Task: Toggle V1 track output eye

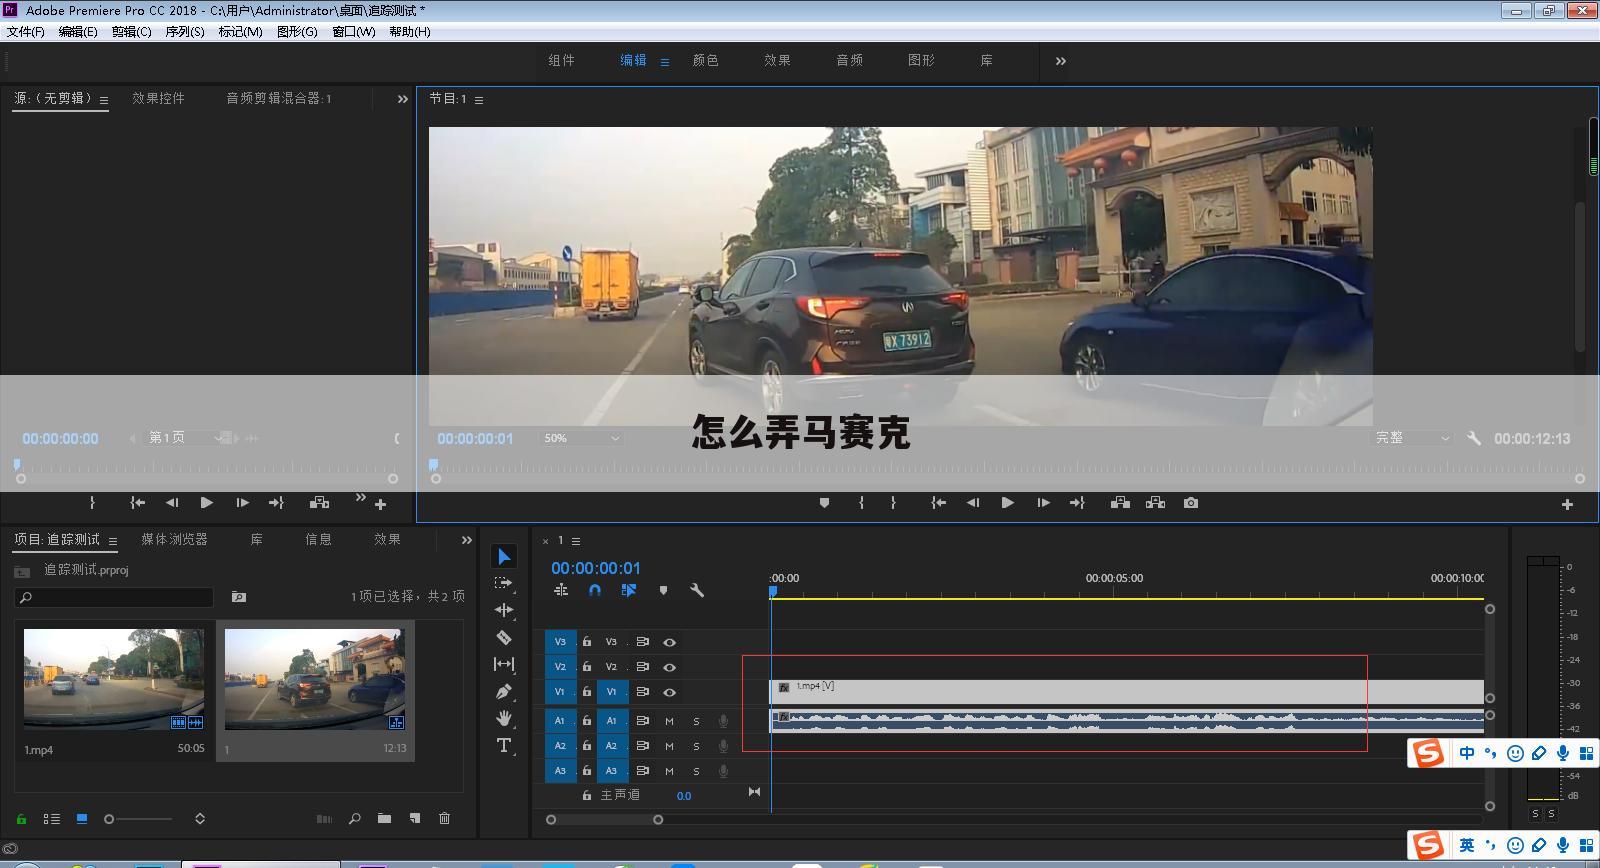Action: pyautogui.click(x=669, y=692)
